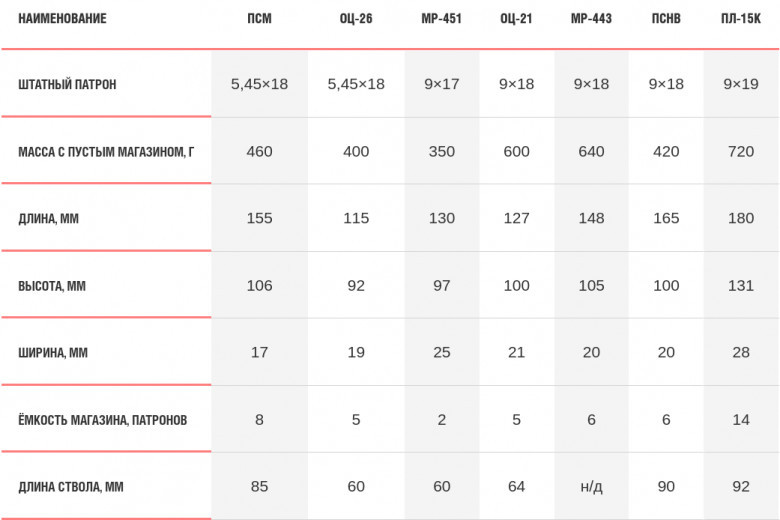Click the ВЫСОТА, ММ row label
780x520 pixels.
click(52, 286)
